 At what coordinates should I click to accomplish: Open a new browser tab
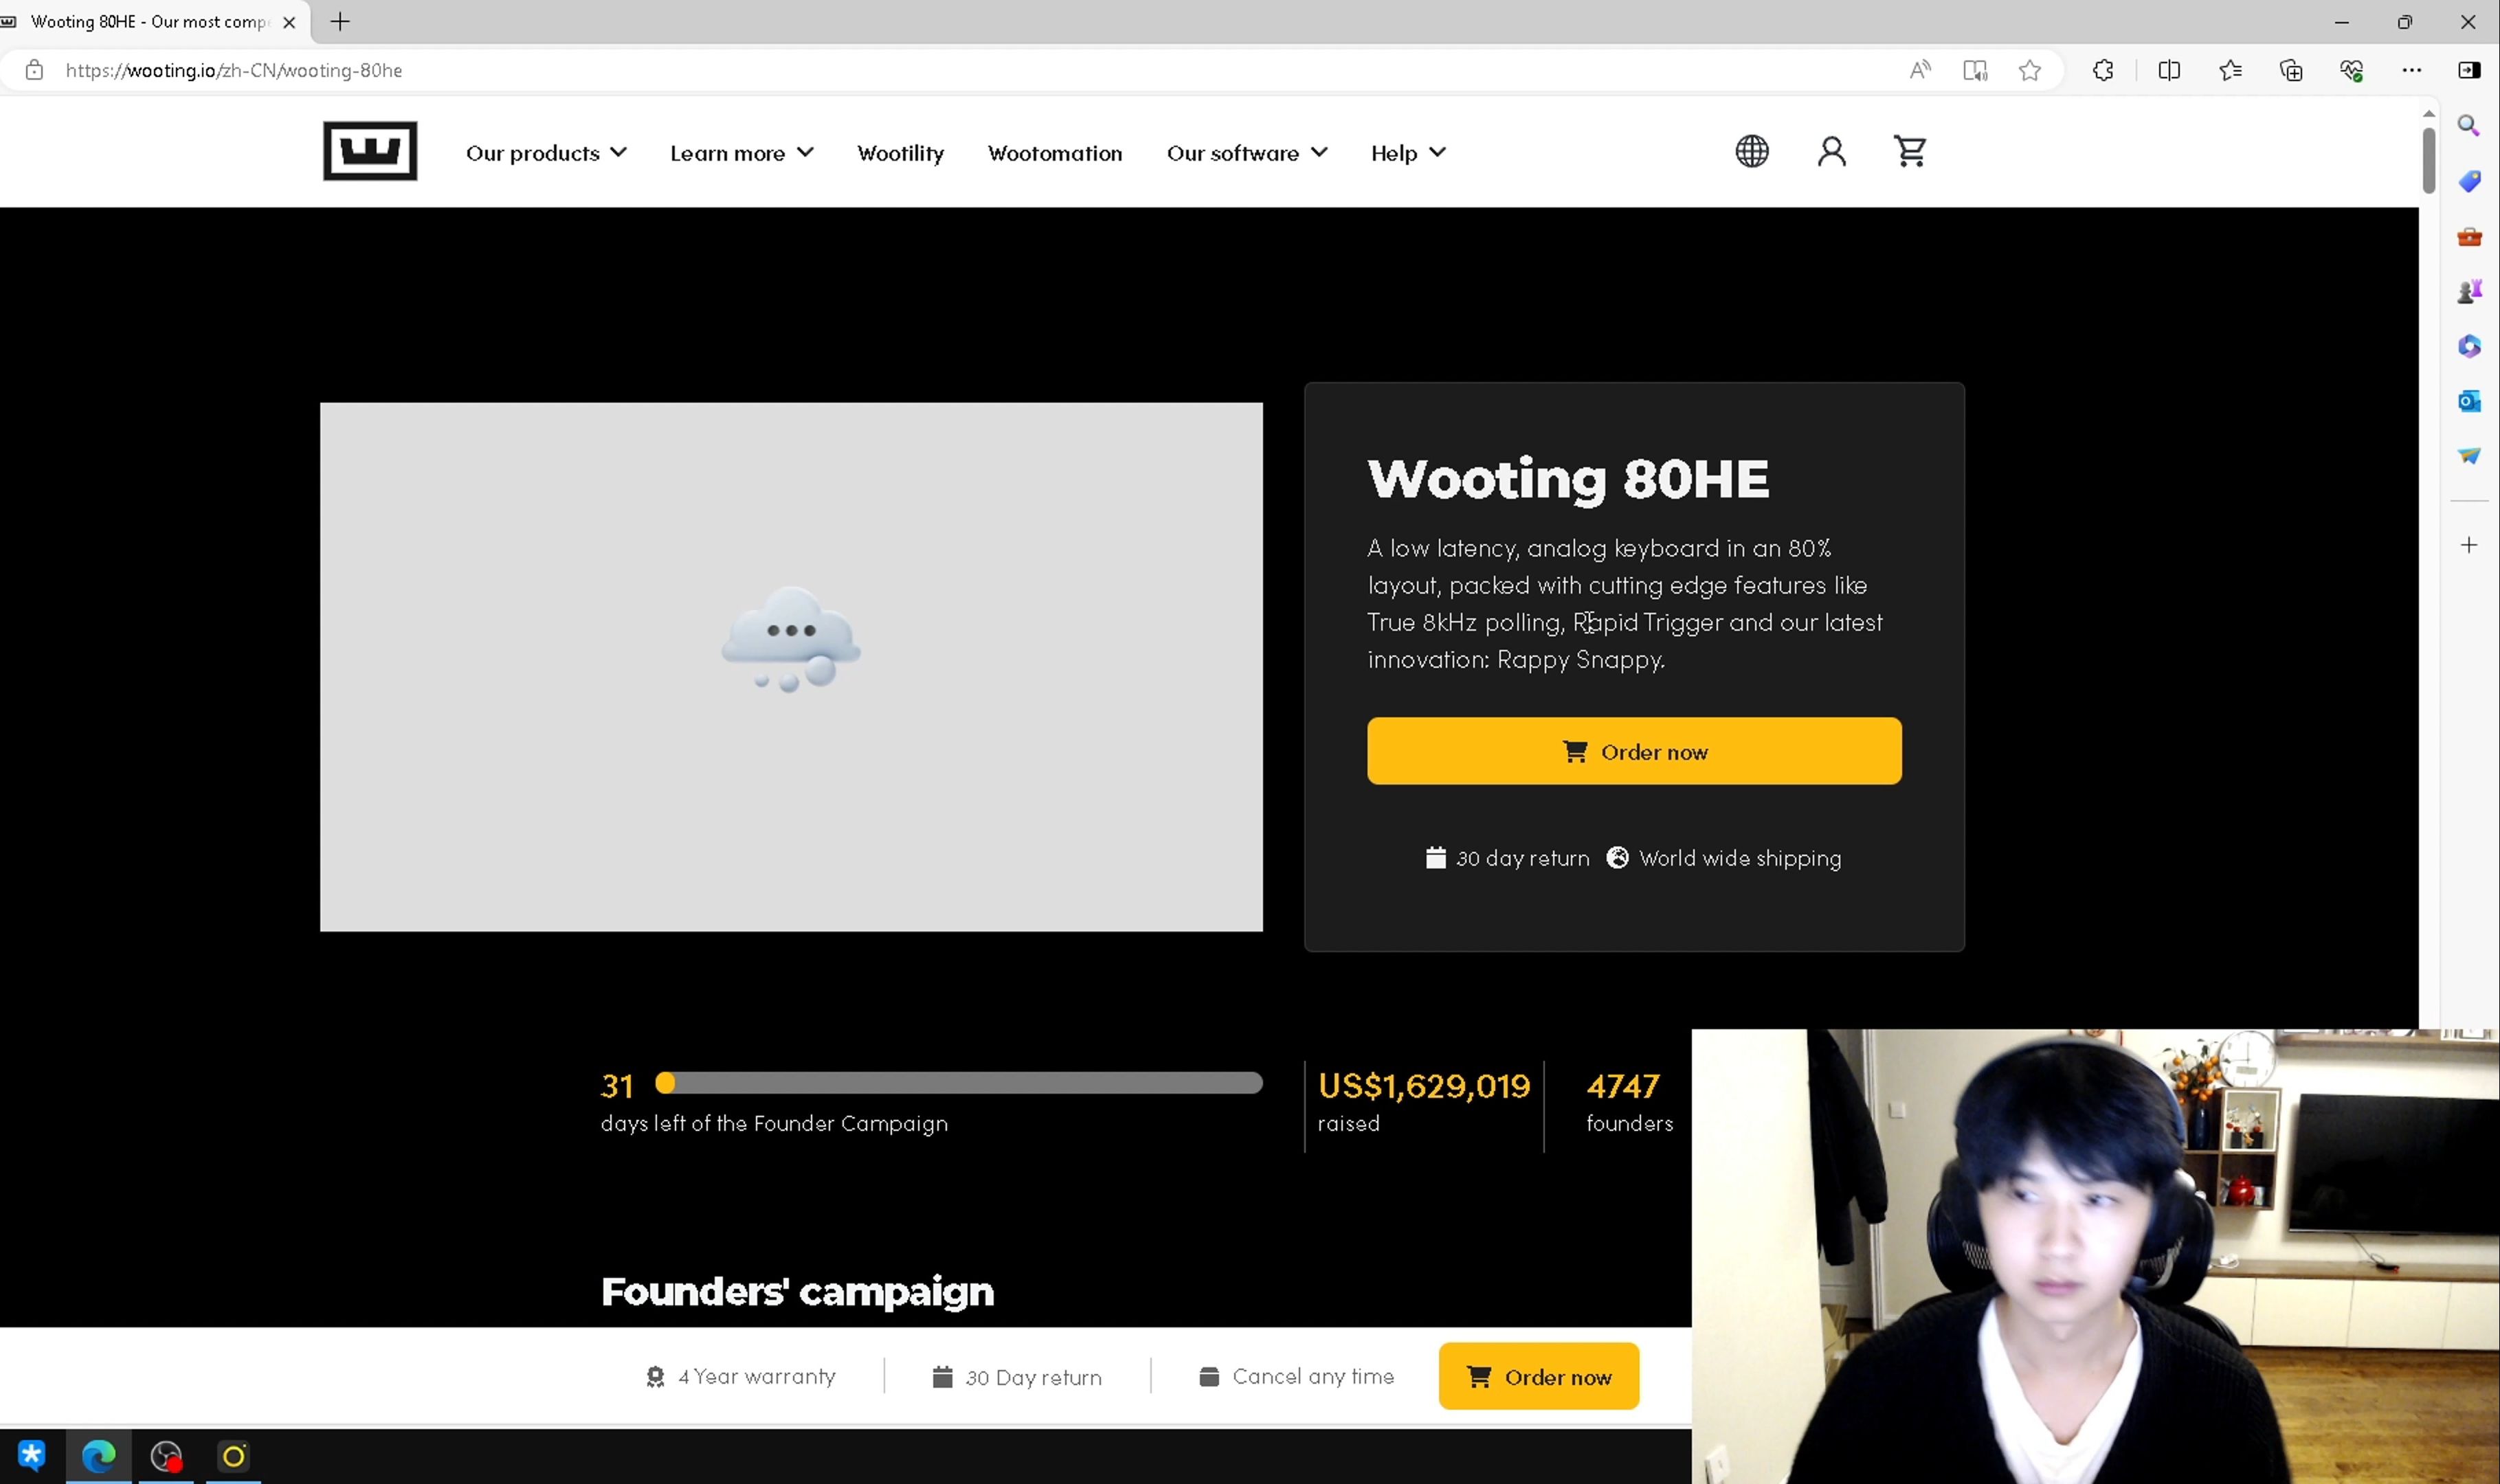coord(340,21)
